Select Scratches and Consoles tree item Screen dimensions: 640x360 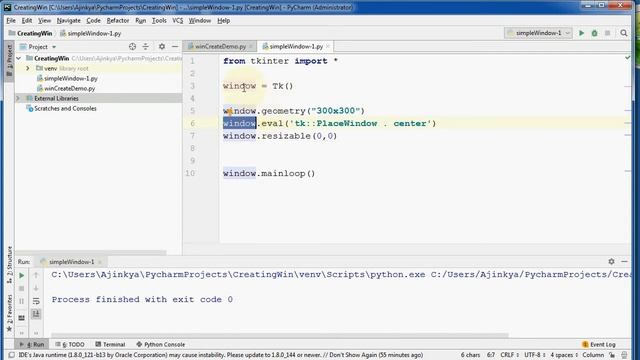[62, 109]
